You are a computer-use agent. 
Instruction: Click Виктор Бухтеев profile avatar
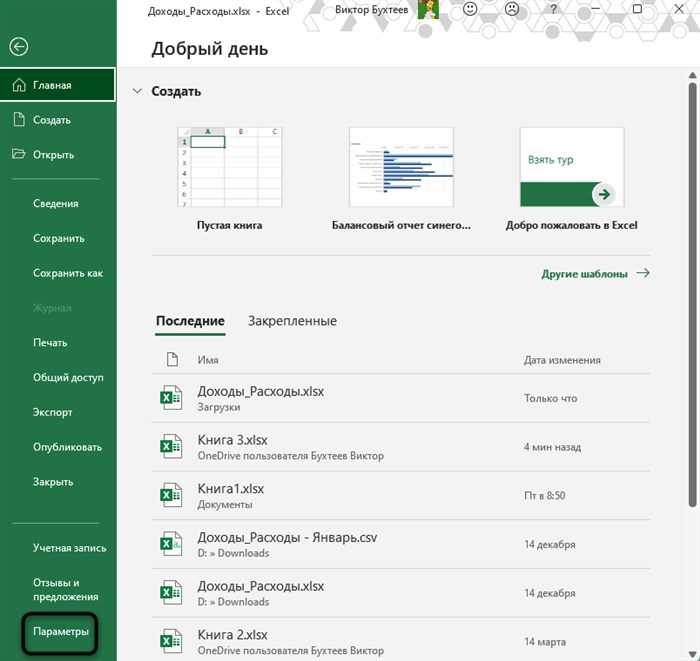pos(428,9)
